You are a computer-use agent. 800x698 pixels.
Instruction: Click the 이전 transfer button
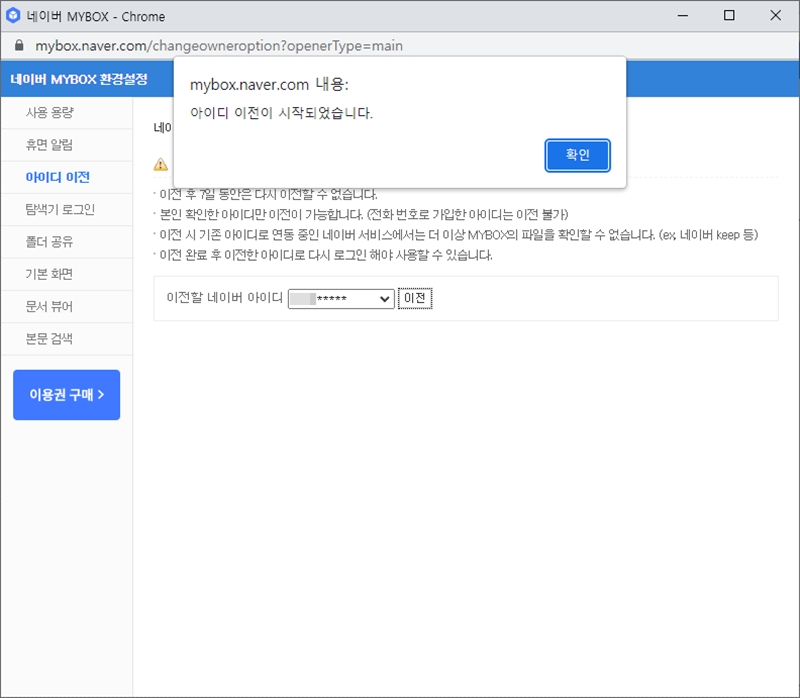tap(415, 298)
